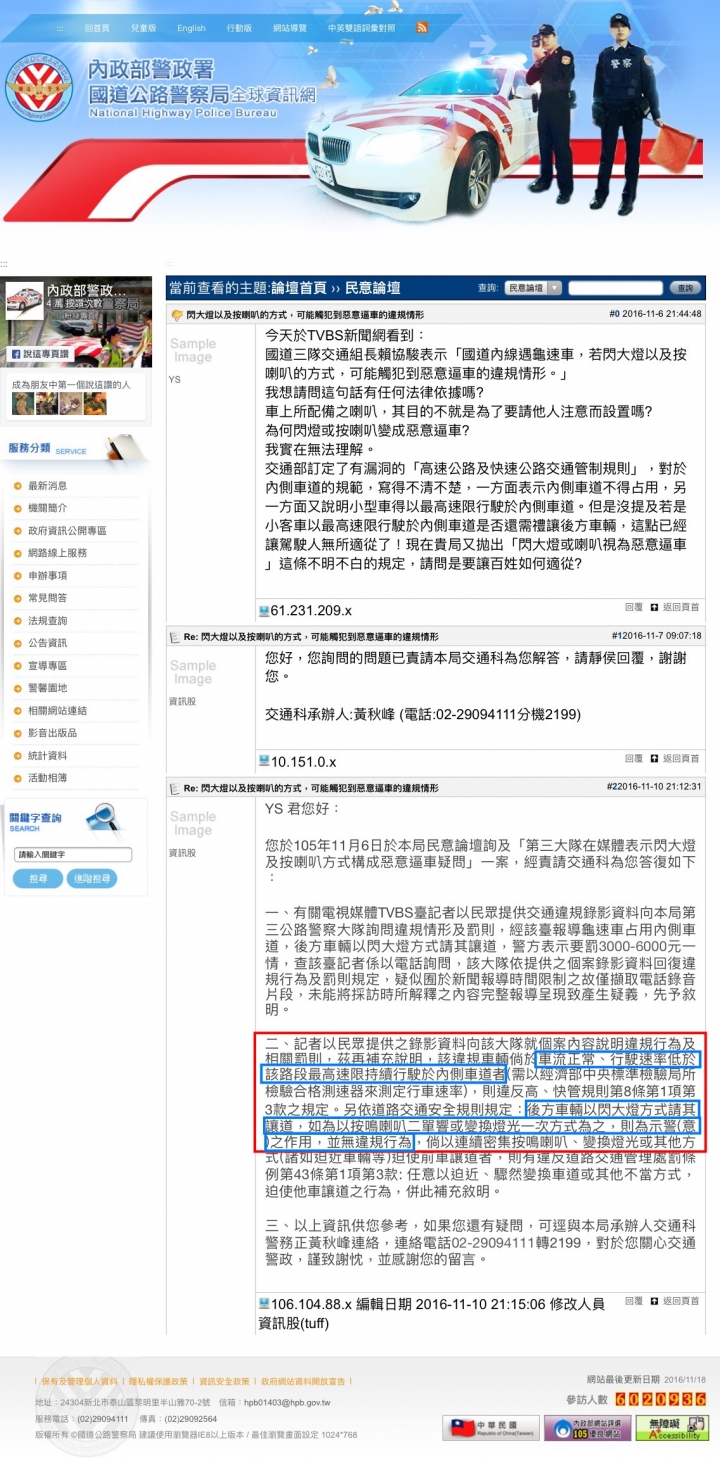Click 回覆 under the third post

click(633, 1302)
